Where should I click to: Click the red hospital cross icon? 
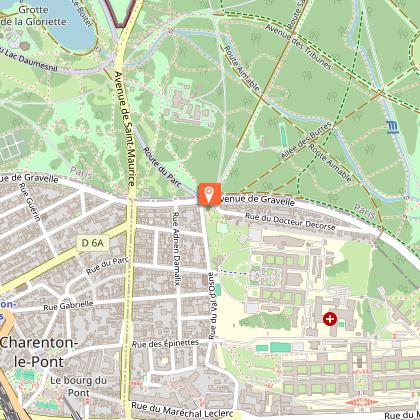(x=330, y=319)
